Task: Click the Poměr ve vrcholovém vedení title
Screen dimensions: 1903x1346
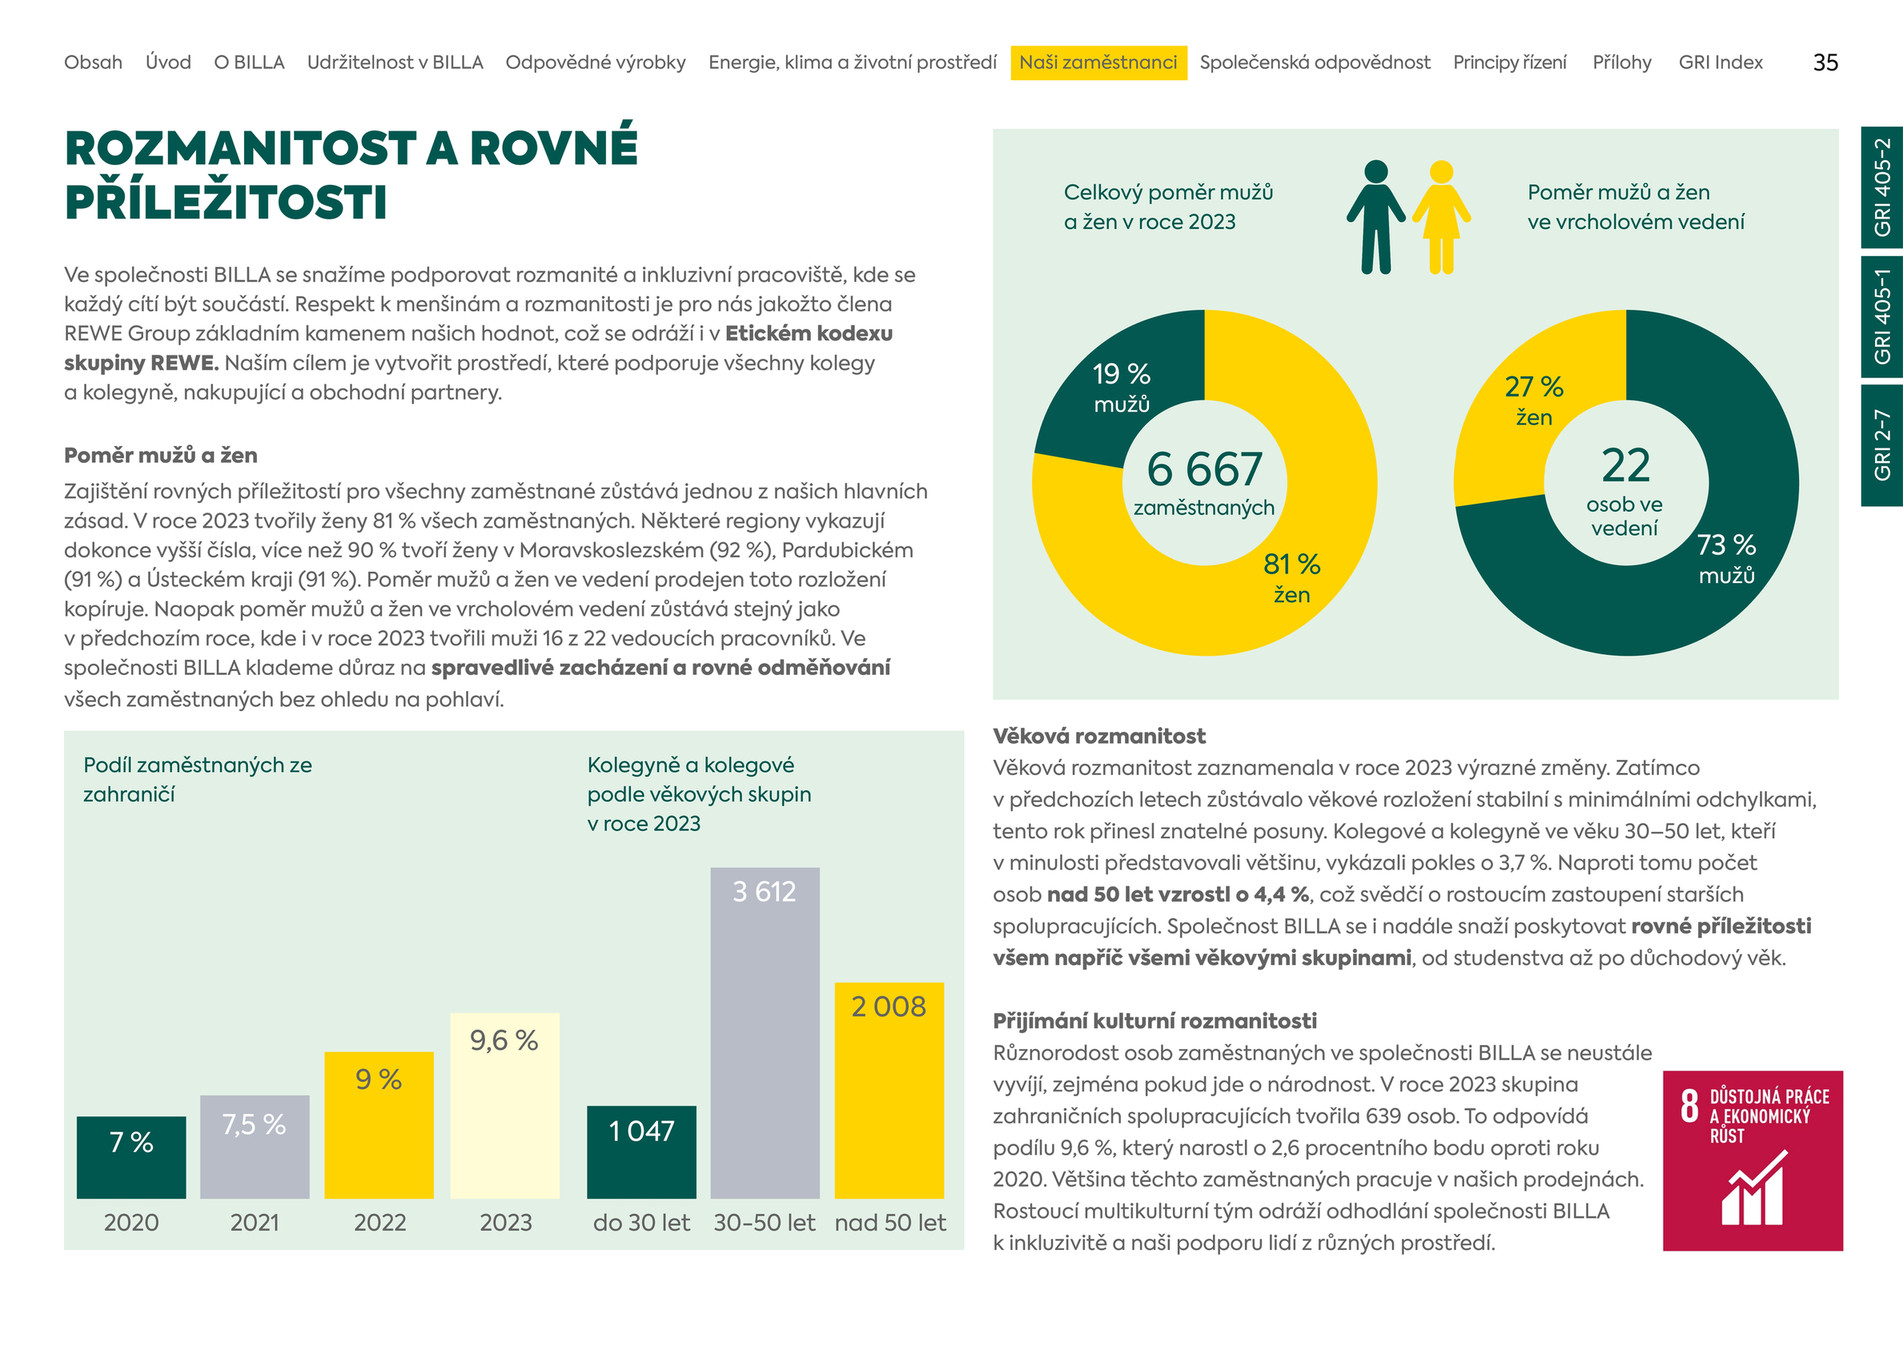Action: tap(1636, 207)
